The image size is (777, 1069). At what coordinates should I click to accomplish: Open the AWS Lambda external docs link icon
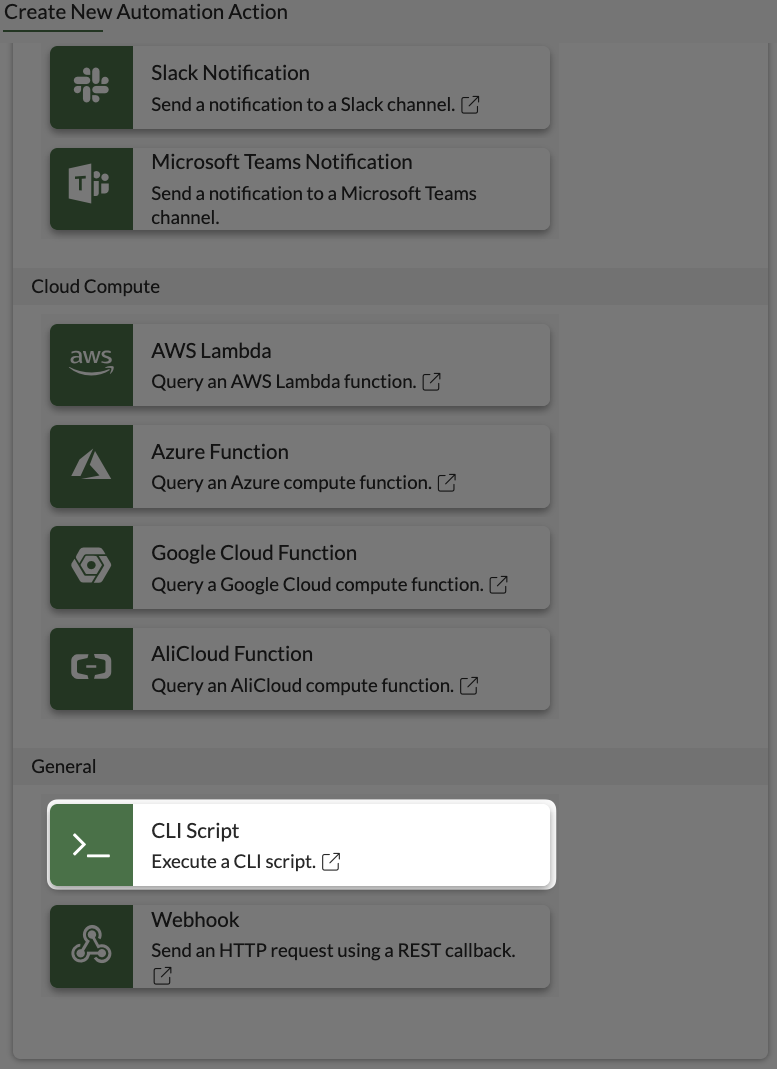431,382
